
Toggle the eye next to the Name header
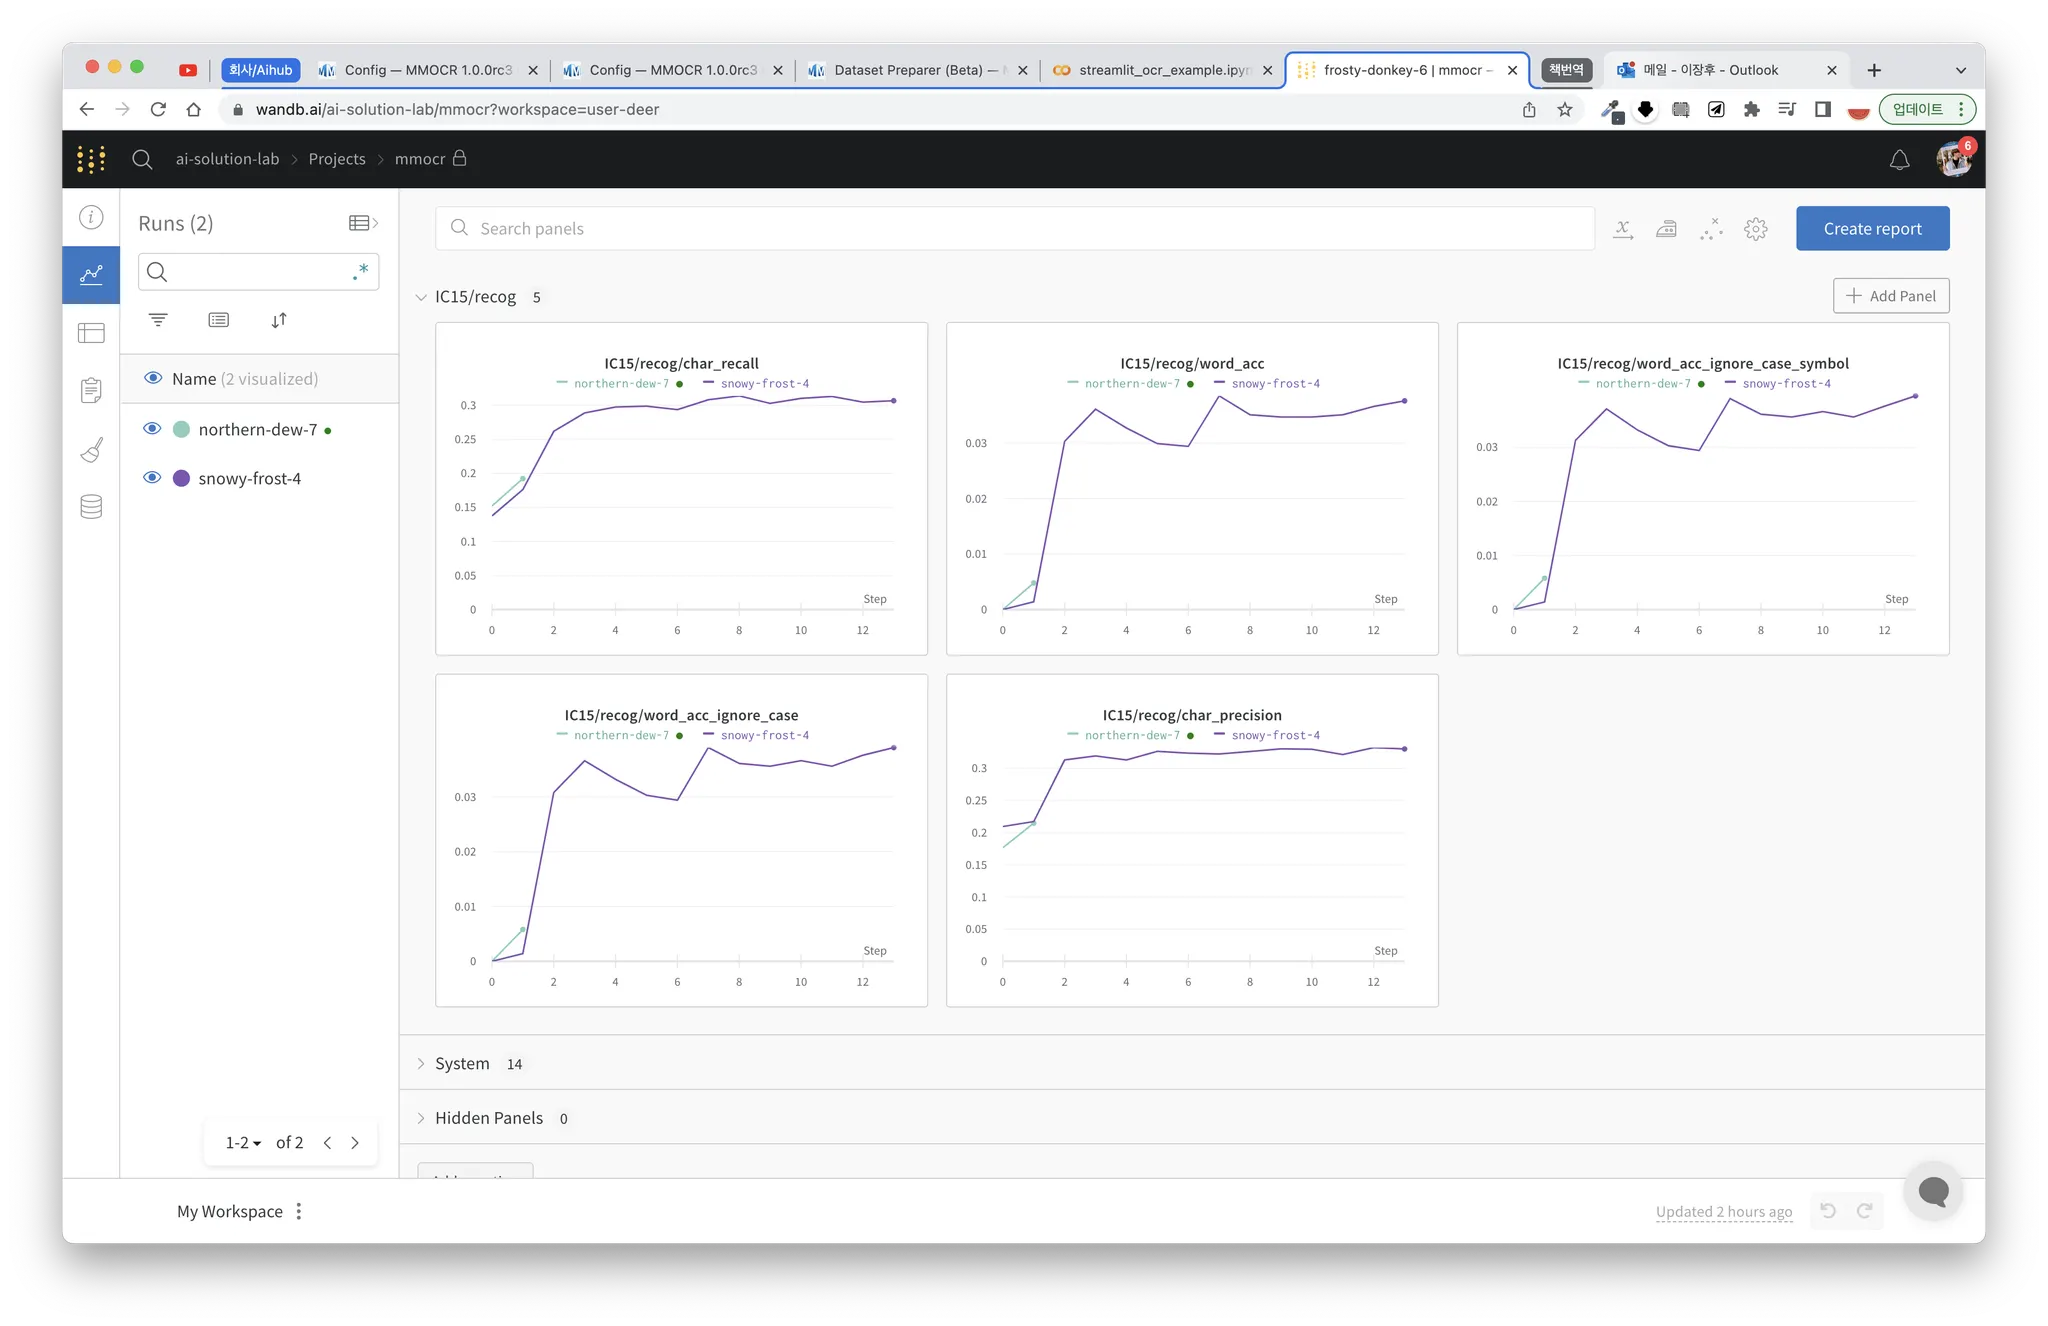[153, 378]
